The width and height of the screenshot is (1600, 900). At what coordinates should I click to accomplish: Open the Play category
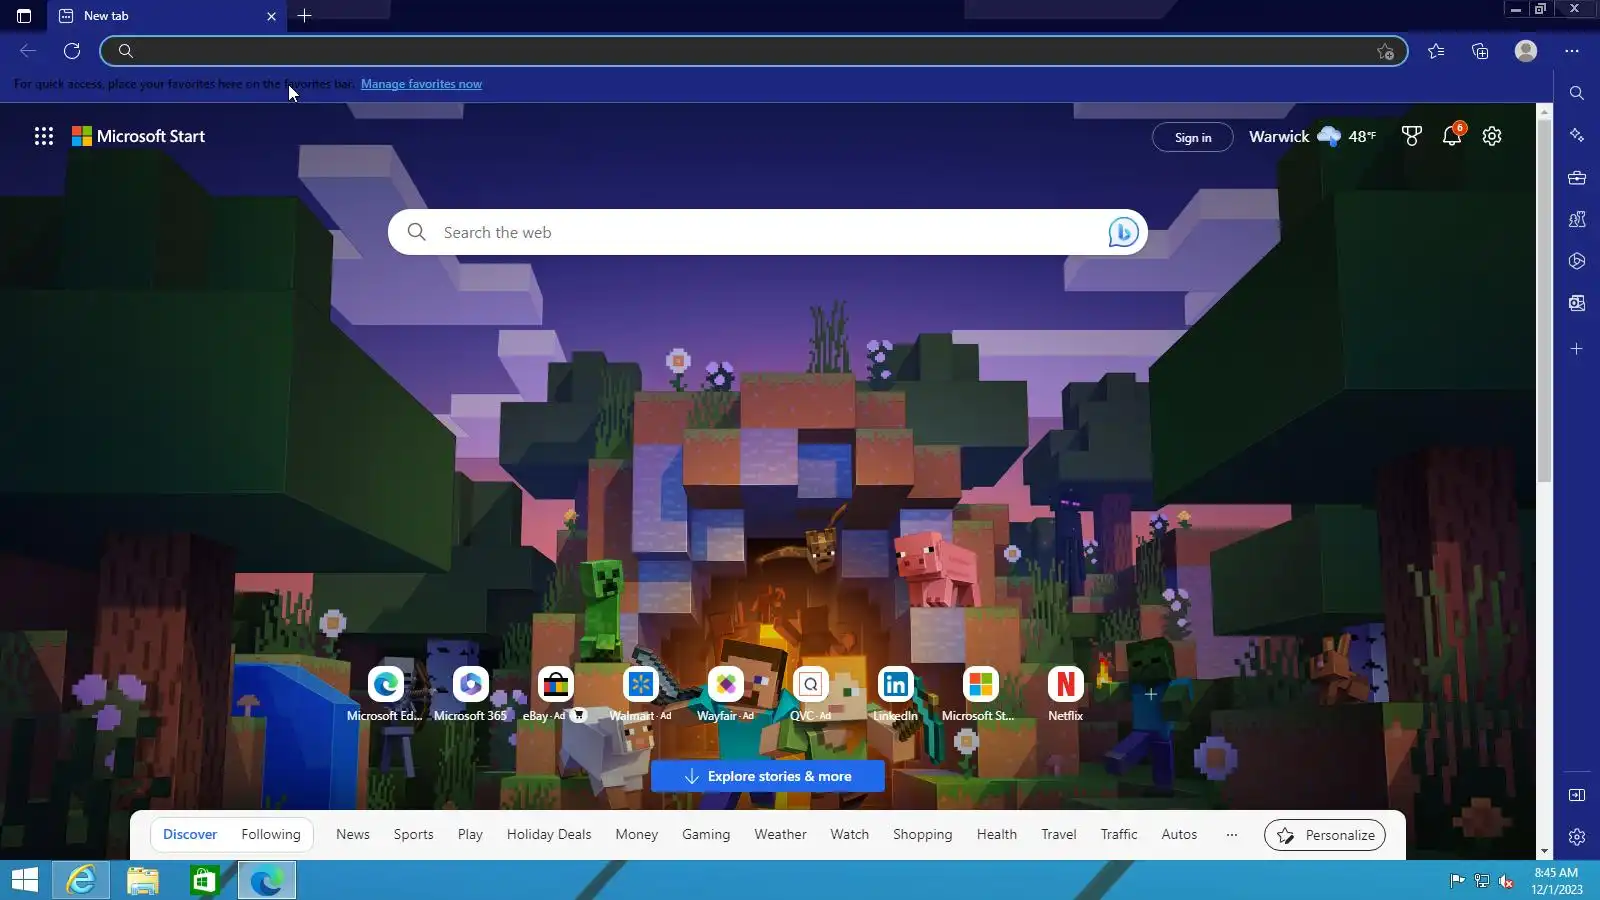470,834
